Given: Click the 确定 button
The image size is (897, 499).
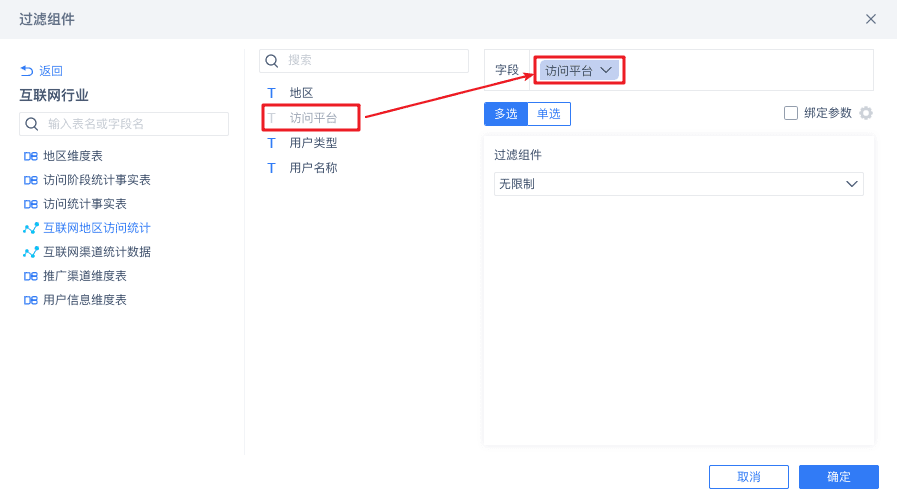Looking at the screenshot, I should pos(838,477).
